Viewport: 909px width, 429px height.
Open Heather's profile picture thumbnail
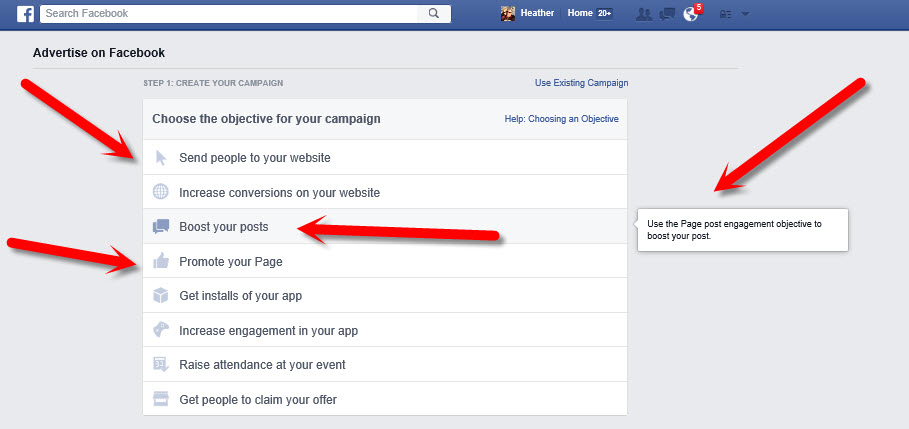click(508, 13)
